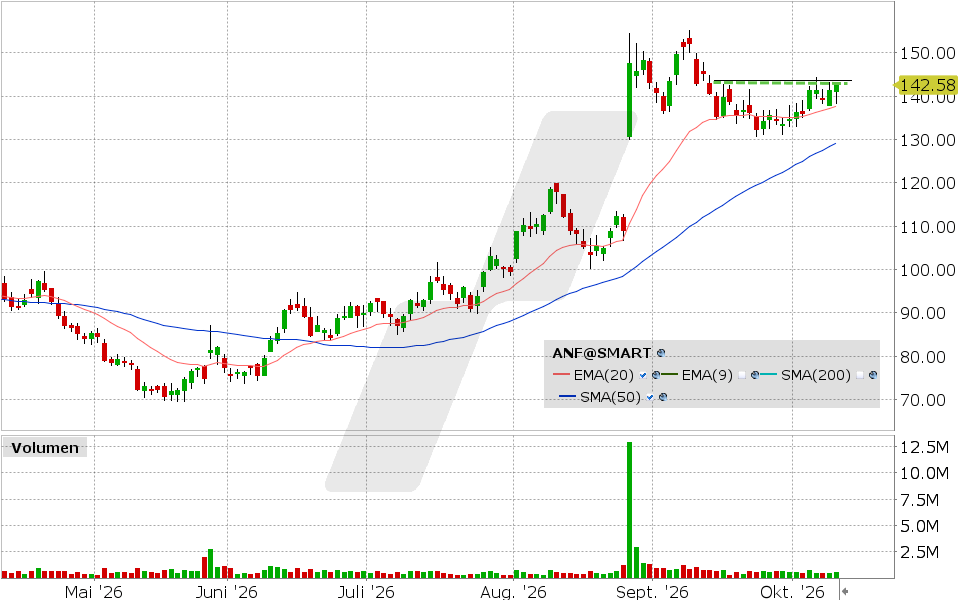Click the 130.00 price axis label
The height and width of the screenshot is (600, 960).
(x=928, y=140)
